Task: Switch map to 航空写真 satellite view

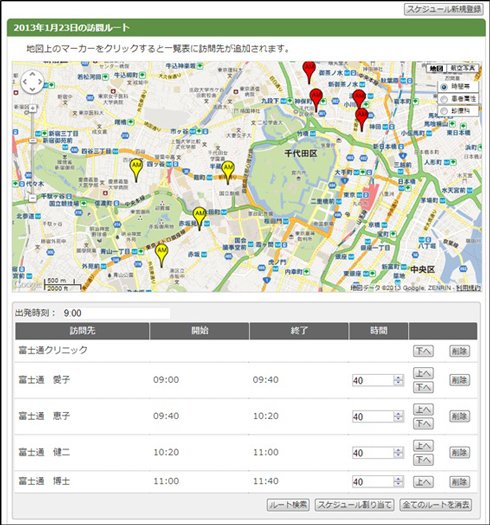Action: [463, 68]
